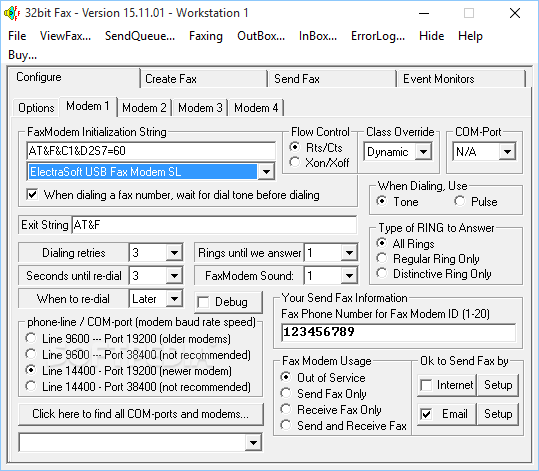Image resolution: width=539 pixels, height=471 pixels.
Task: Expand the empty COM-ports results dropdown
Action: (x=253, y=442)
